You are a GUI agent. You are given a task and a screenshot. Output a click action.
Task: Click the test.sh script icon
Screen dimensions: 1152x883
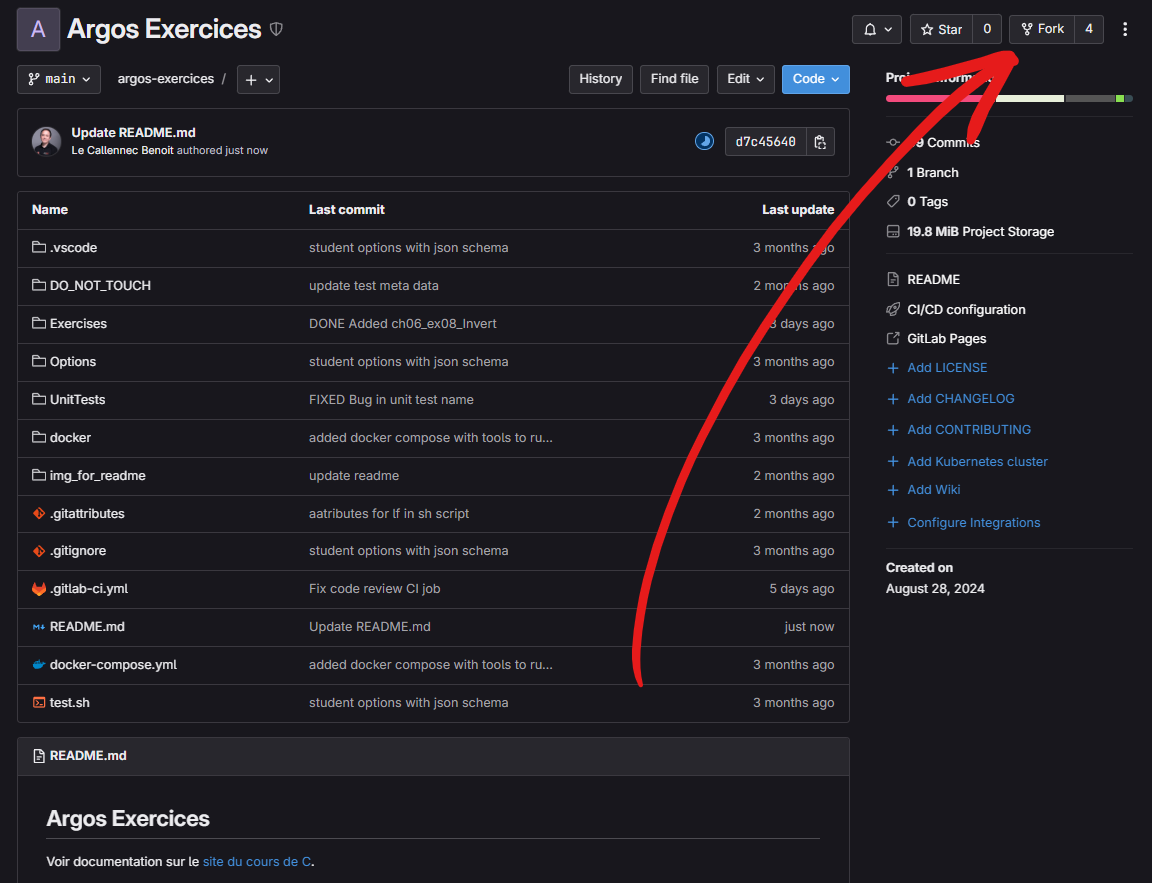click(39, 703)
